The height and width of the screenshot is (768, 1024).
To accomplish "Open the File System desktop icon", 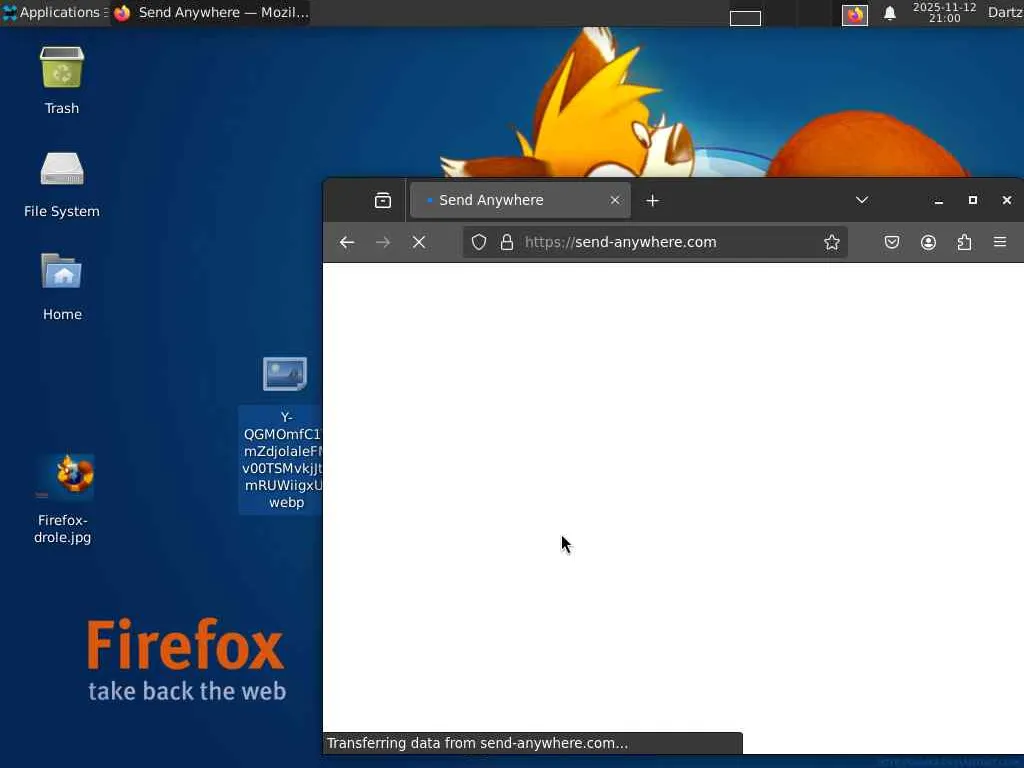I will pyautogui.click(x=62, y=184).
